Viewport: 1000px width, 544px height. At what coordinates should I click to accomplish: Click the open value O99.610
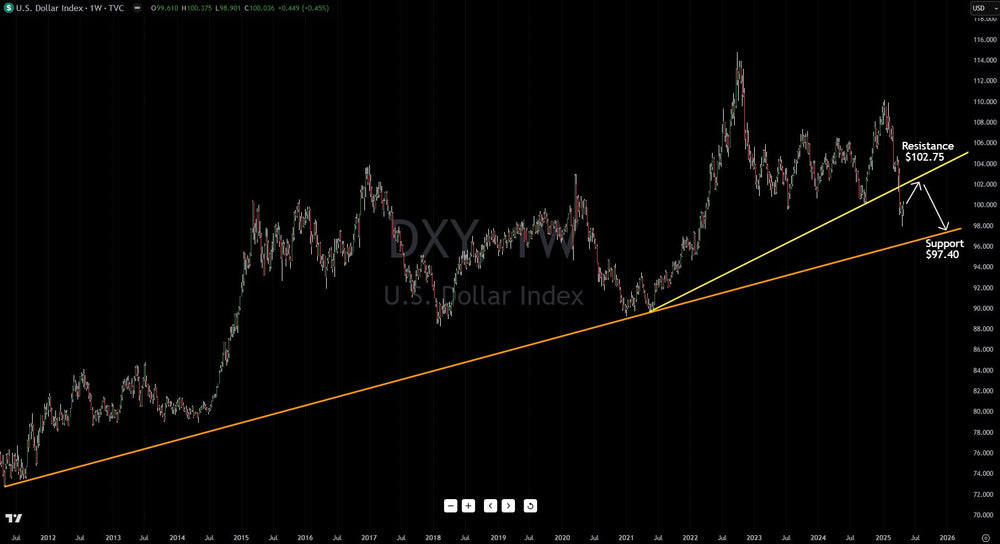pos(163,8)
